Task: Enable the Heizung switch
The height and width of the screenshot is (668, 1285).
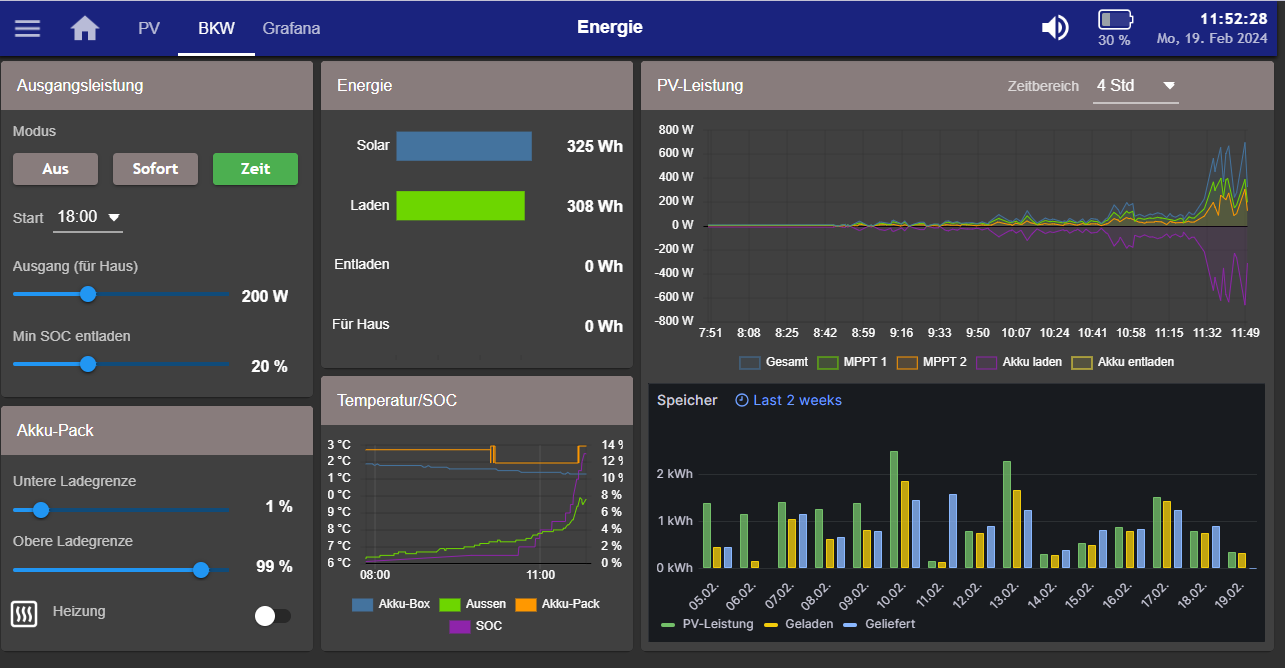Action: (x=272, y=616)
